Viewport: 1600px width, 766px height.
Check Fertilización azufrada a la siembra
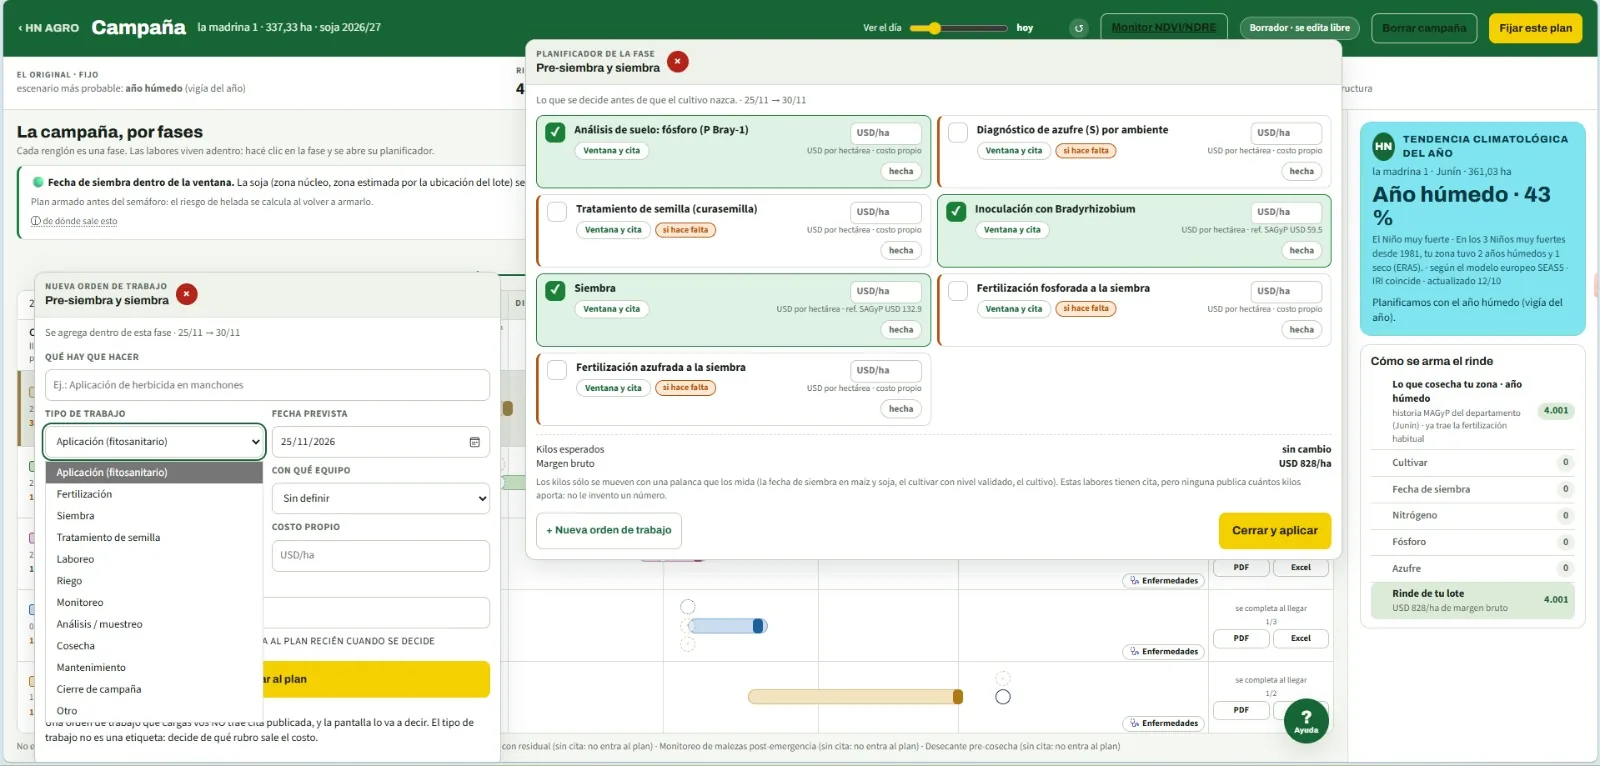coord(557,369)
